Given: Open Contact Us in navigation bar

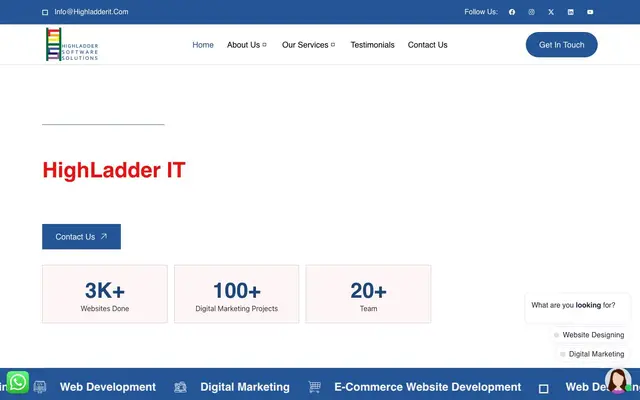Looking at the screenshot, I should [x=427, y=45].
